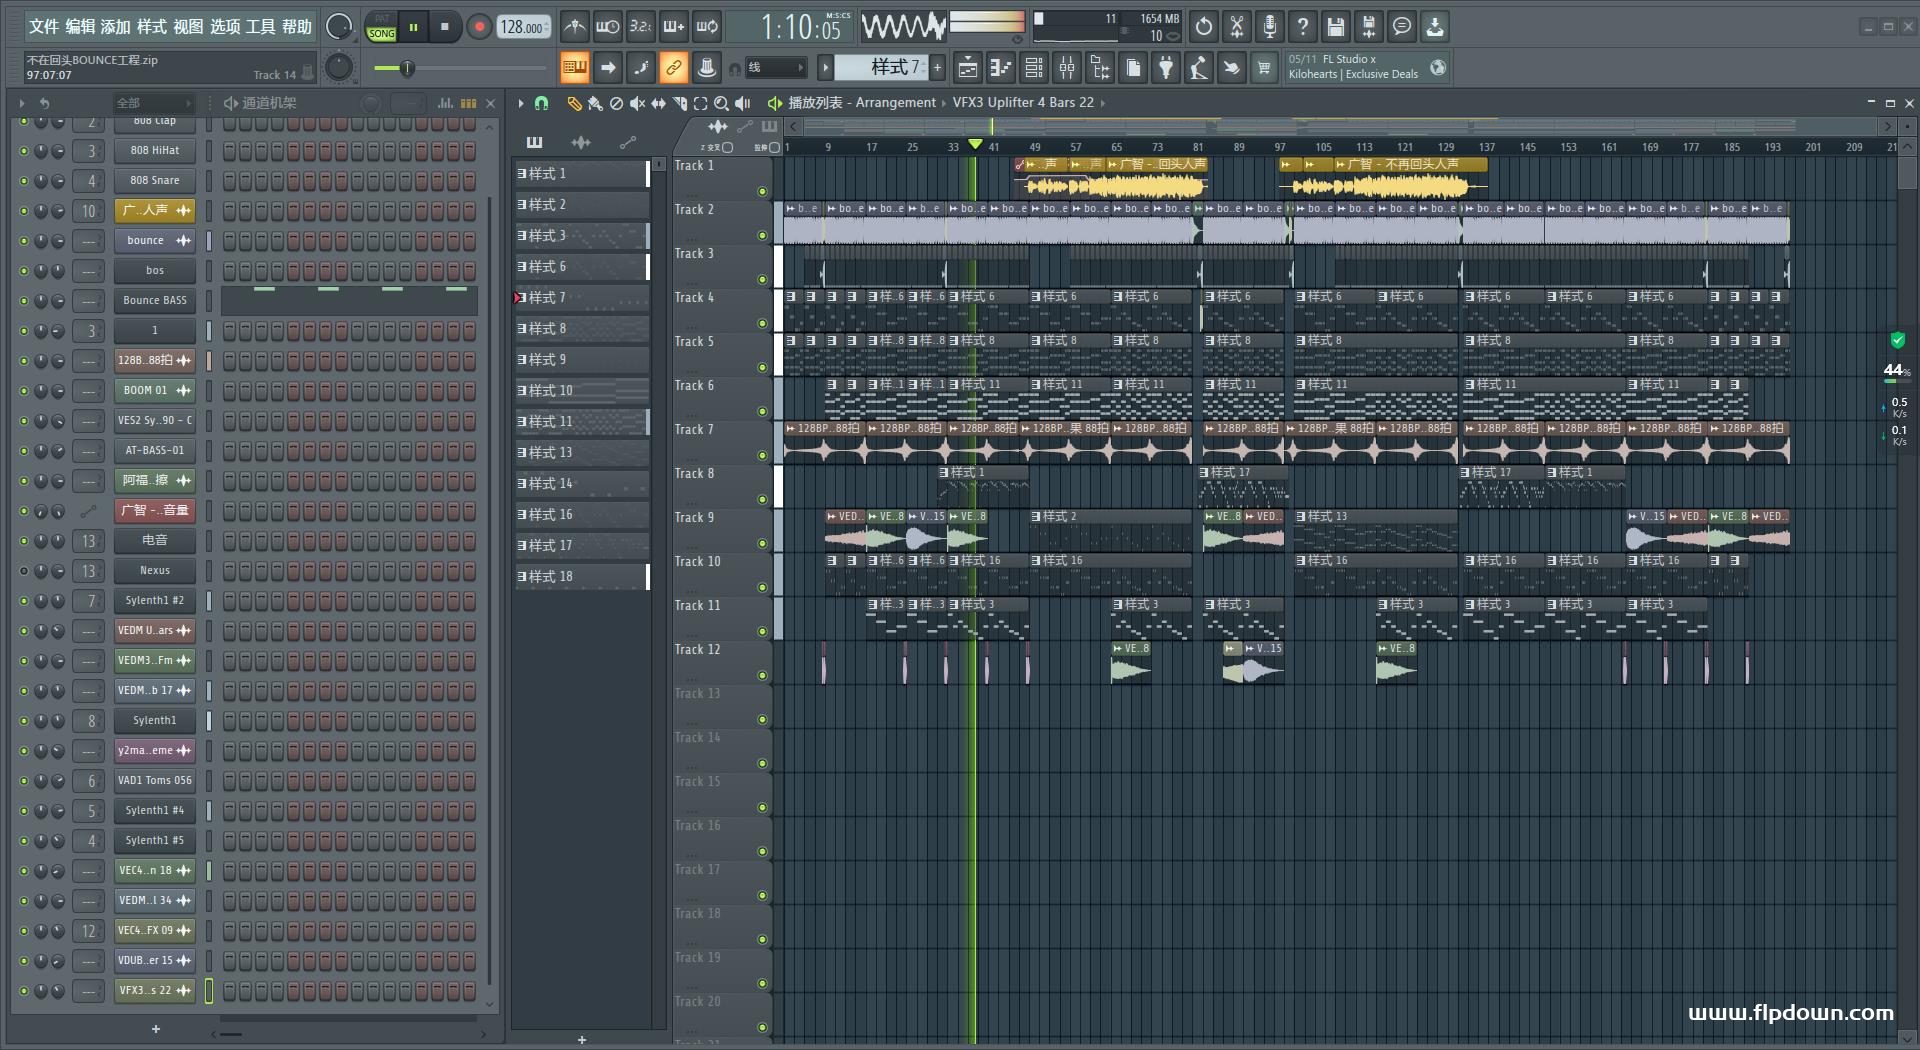1920x1050 pixels.
Task: Toggle blend recording overdub
Action: tap(674, 27)
